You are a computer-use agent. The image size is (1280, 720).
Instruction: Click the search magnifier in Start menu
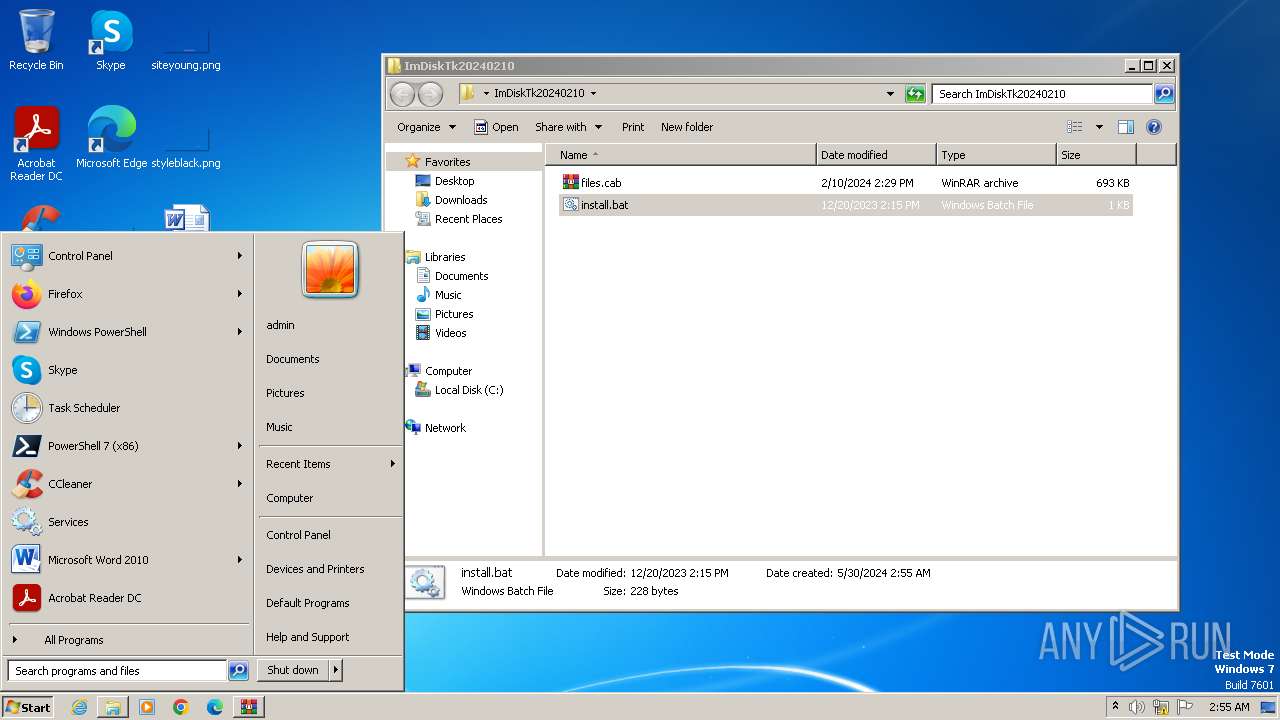click(238, 671)
